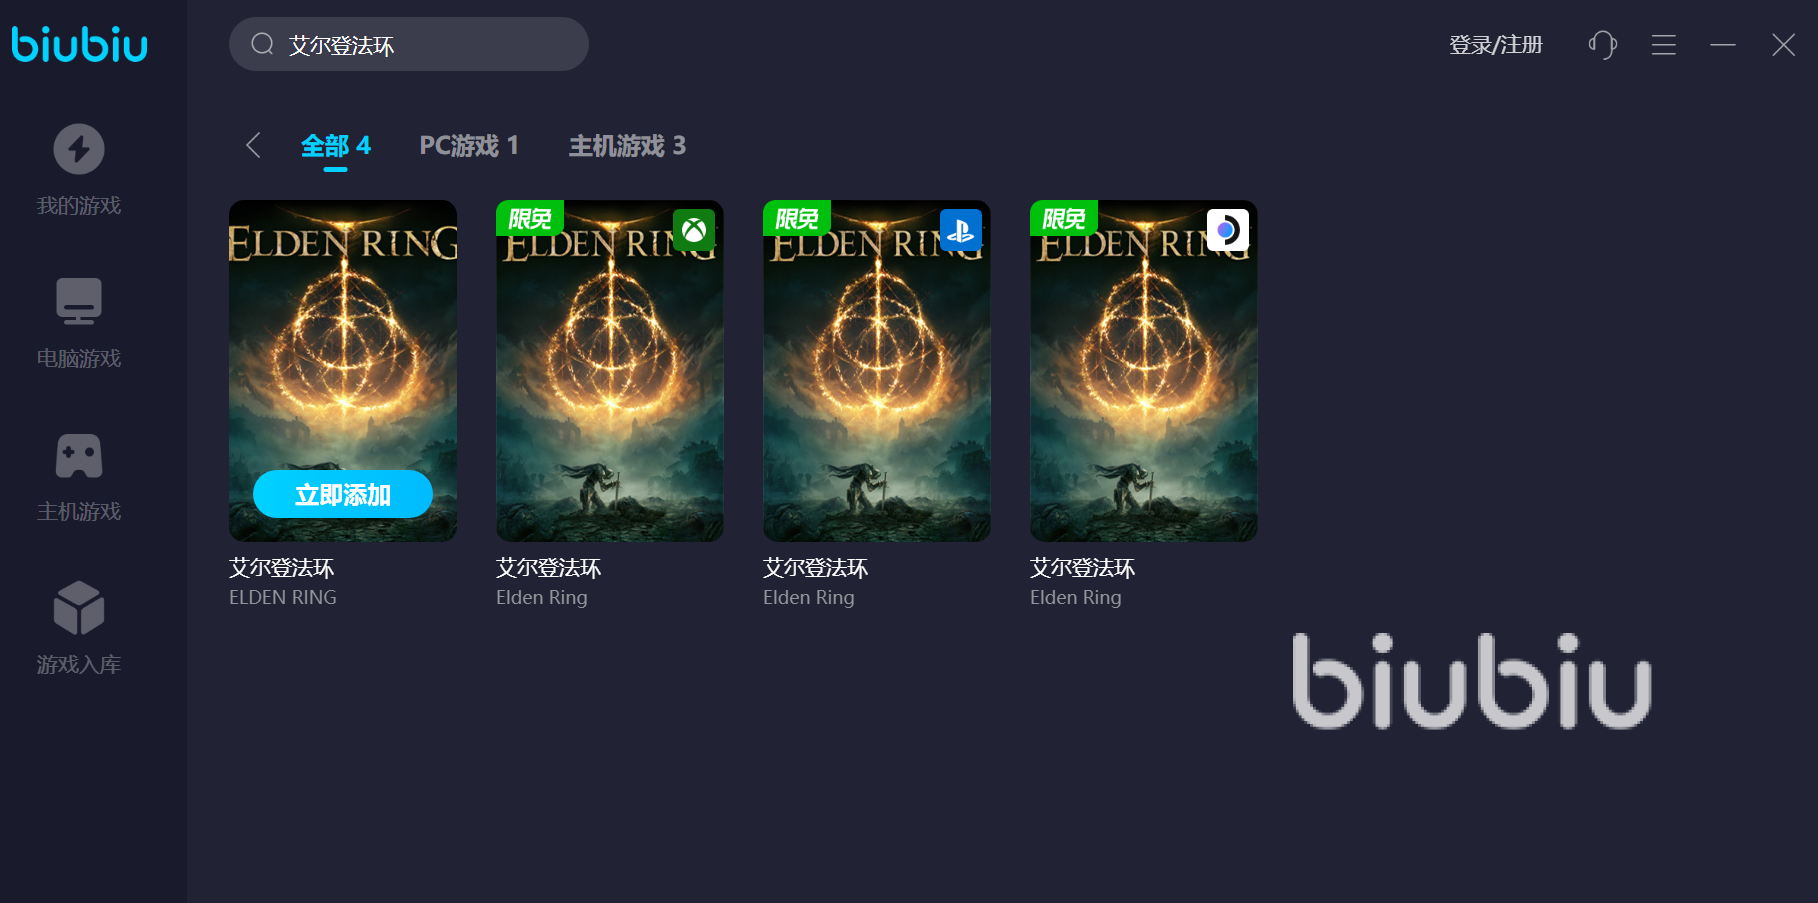Viewport: 1818px width, 903px height.
Task: Select the PlayStation Elden Ring cover
Action: click(877, 371)
